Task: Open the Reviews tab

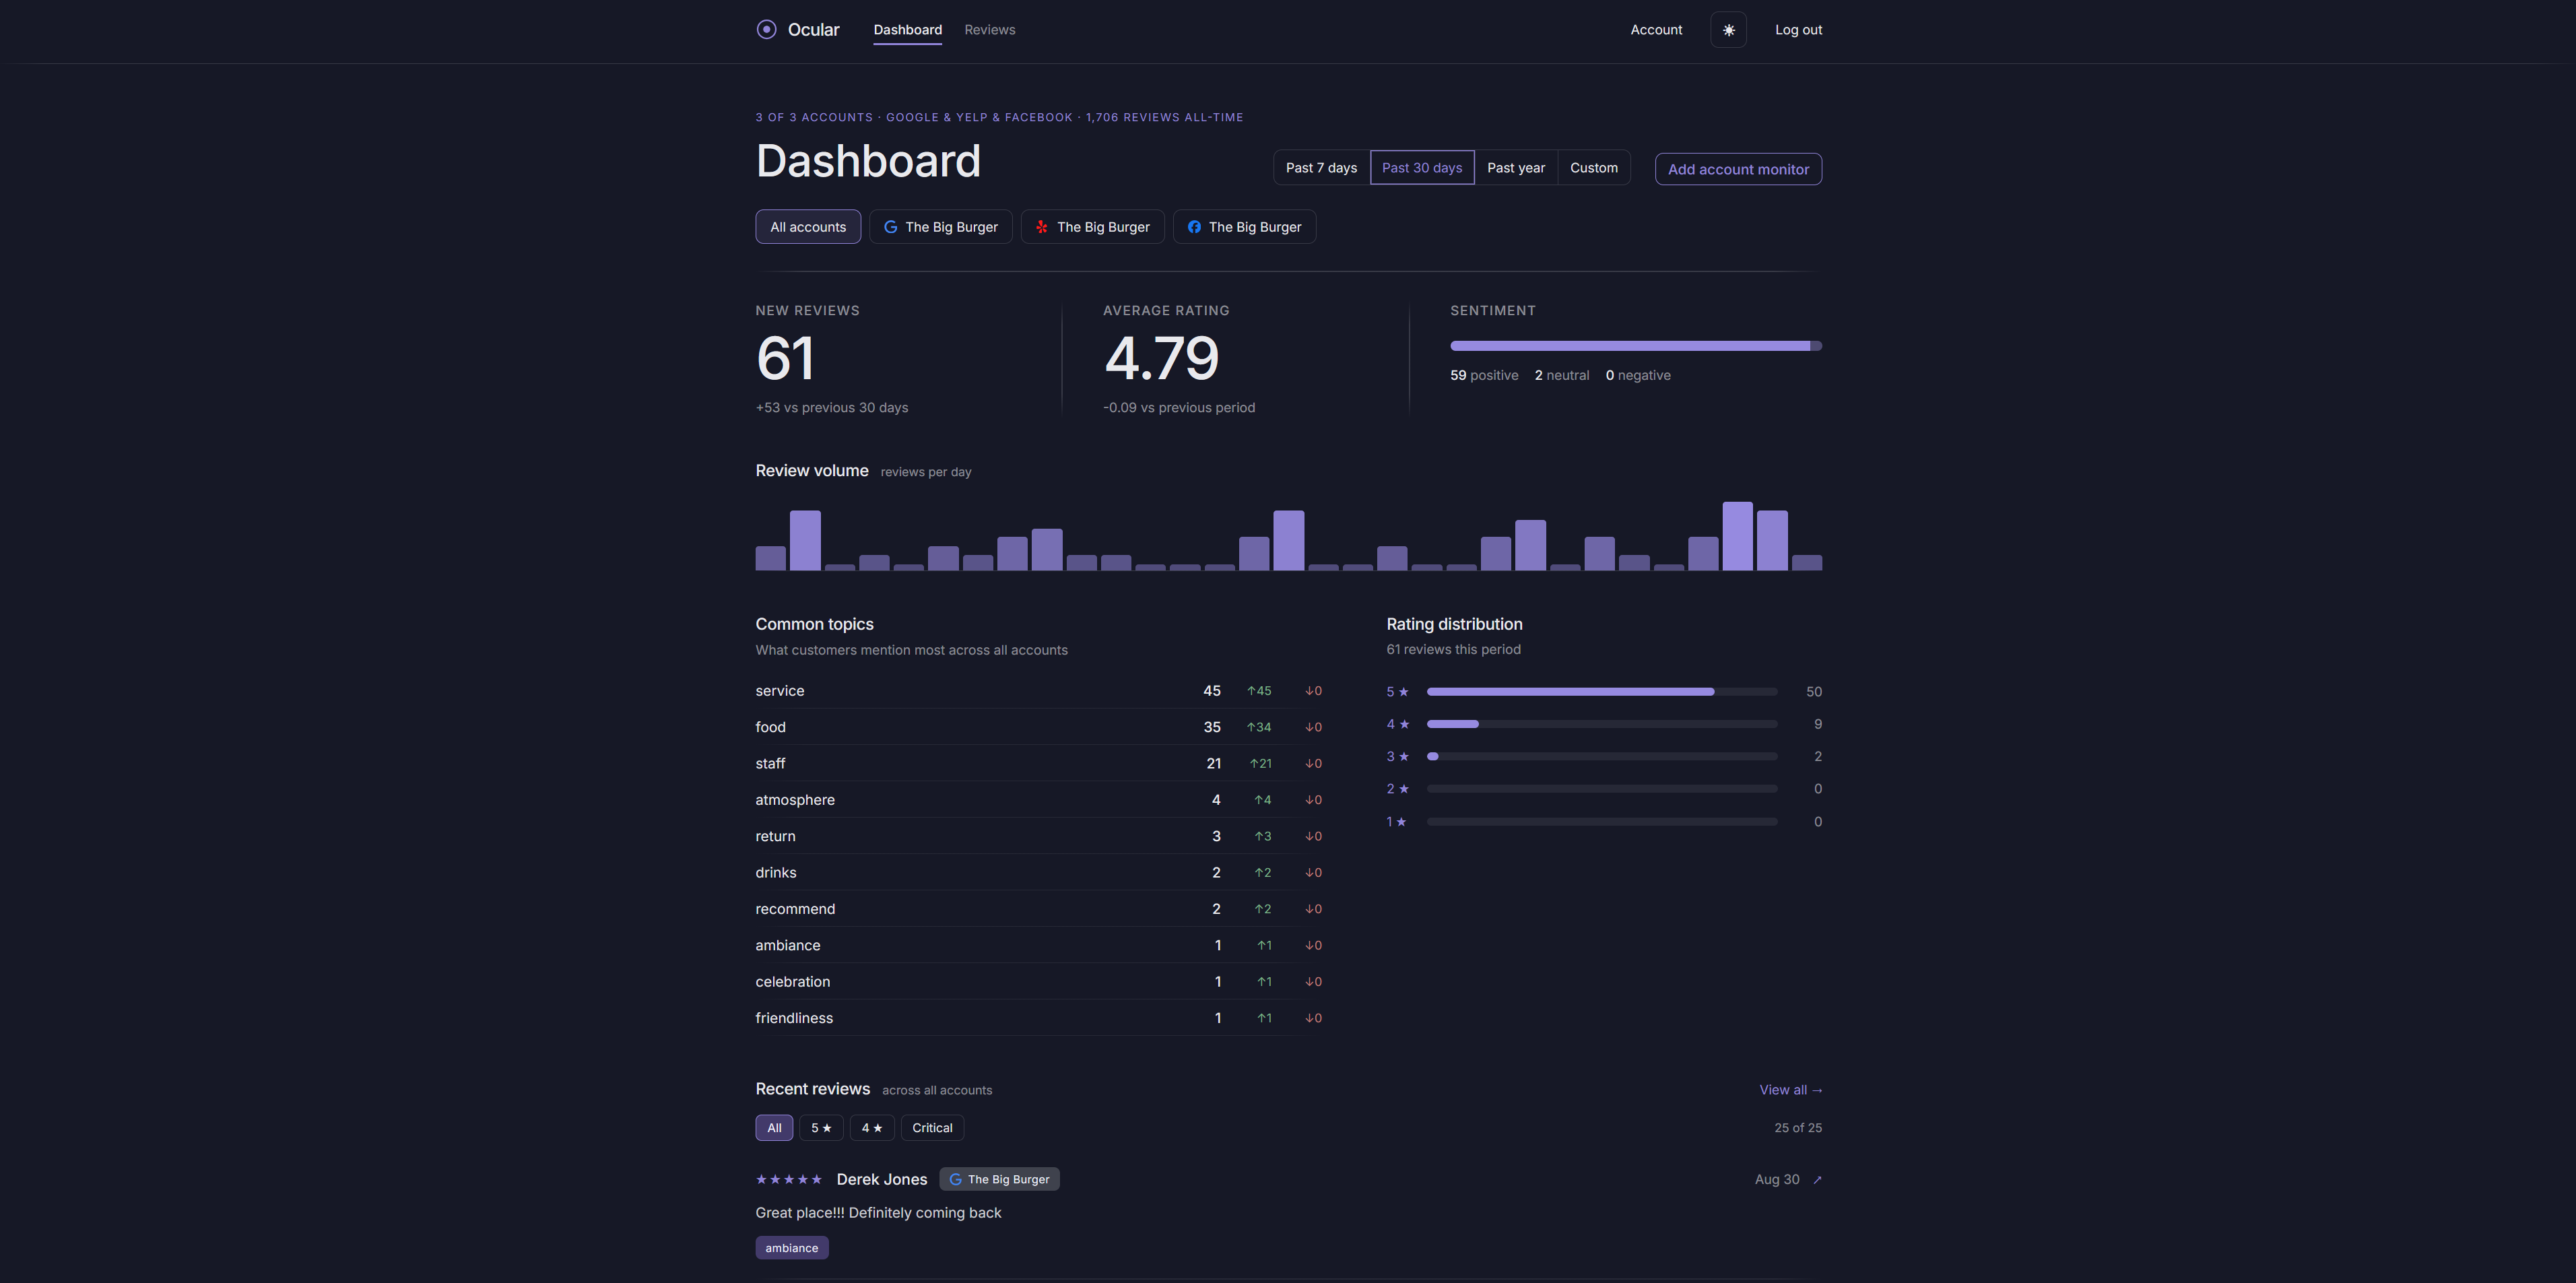Action: click(989, 30)
